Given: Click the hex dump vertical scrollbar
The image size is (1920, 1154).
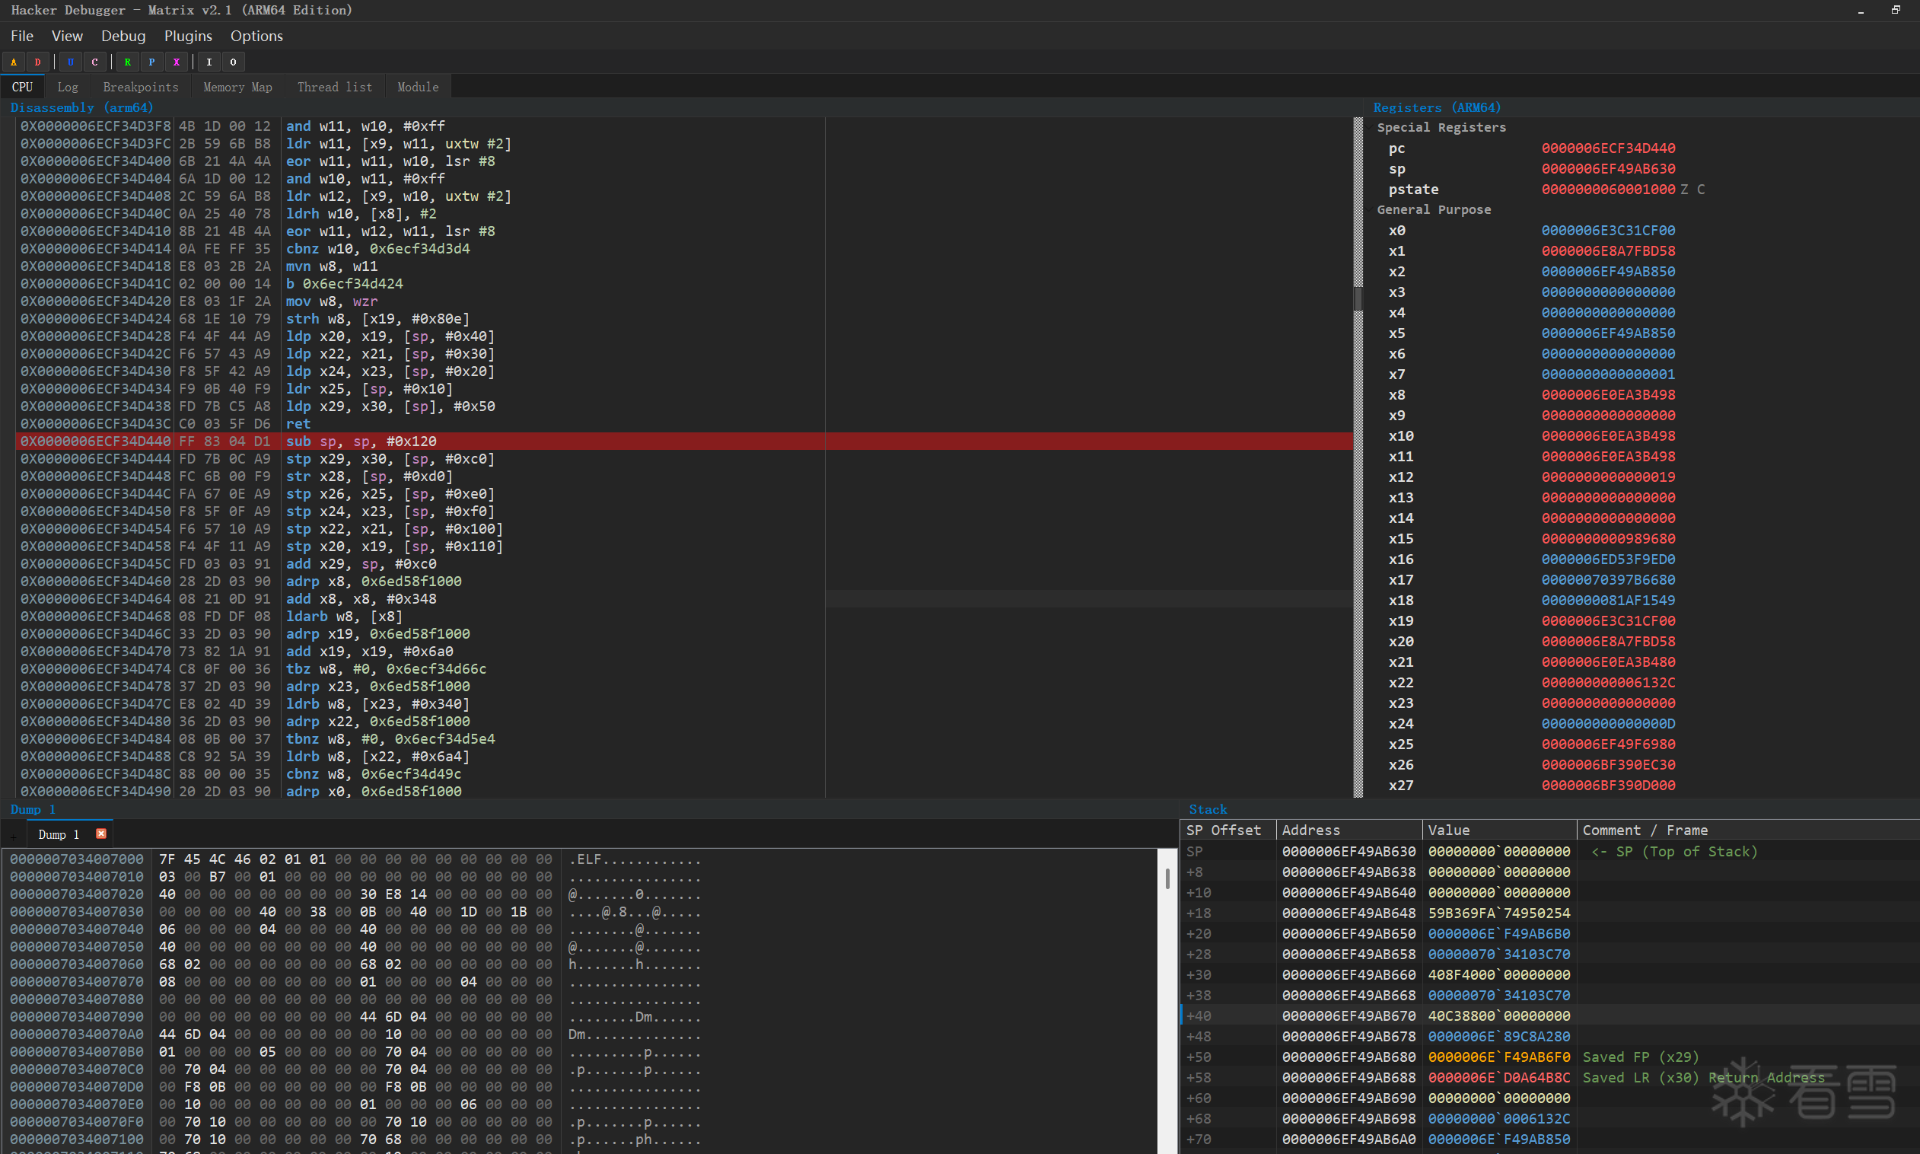Looking at the screenshot, I should [x=1167, y=880].
